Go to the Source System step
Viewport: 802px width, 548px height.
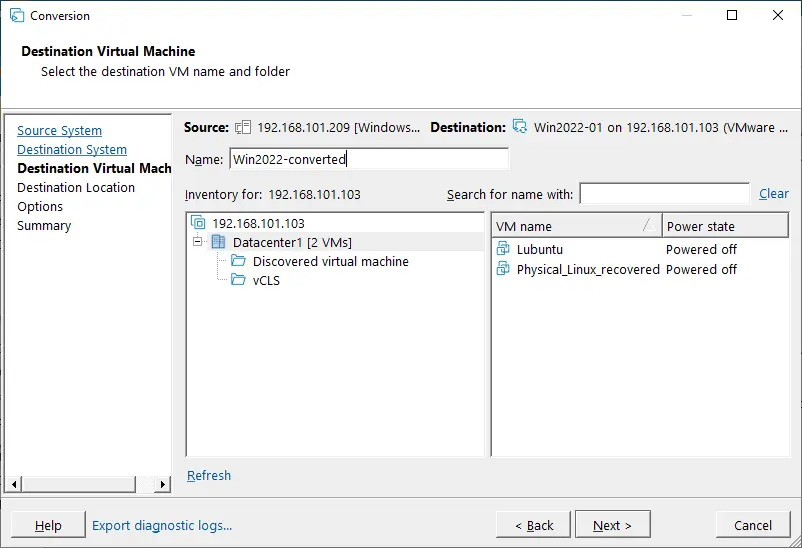point(59,130)
